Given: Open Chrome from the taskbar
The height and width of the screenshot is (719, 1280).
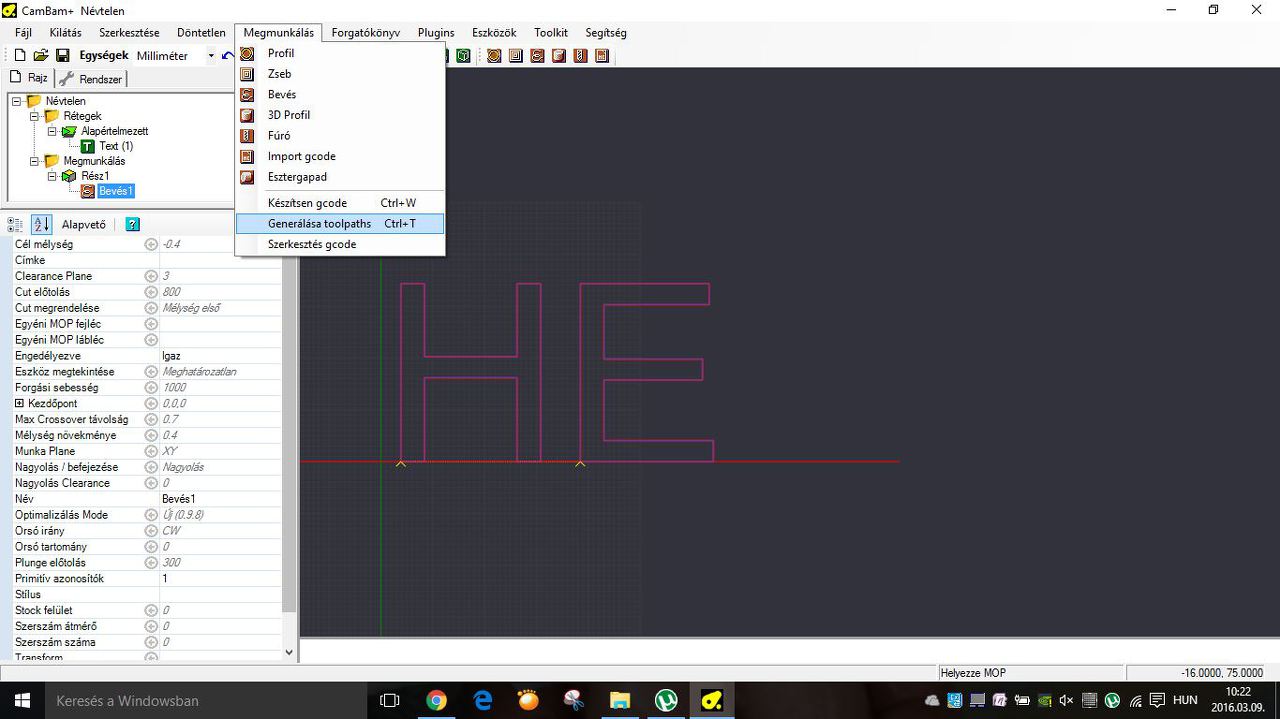Looking at the screenshot, I should [x=436, y=700].
